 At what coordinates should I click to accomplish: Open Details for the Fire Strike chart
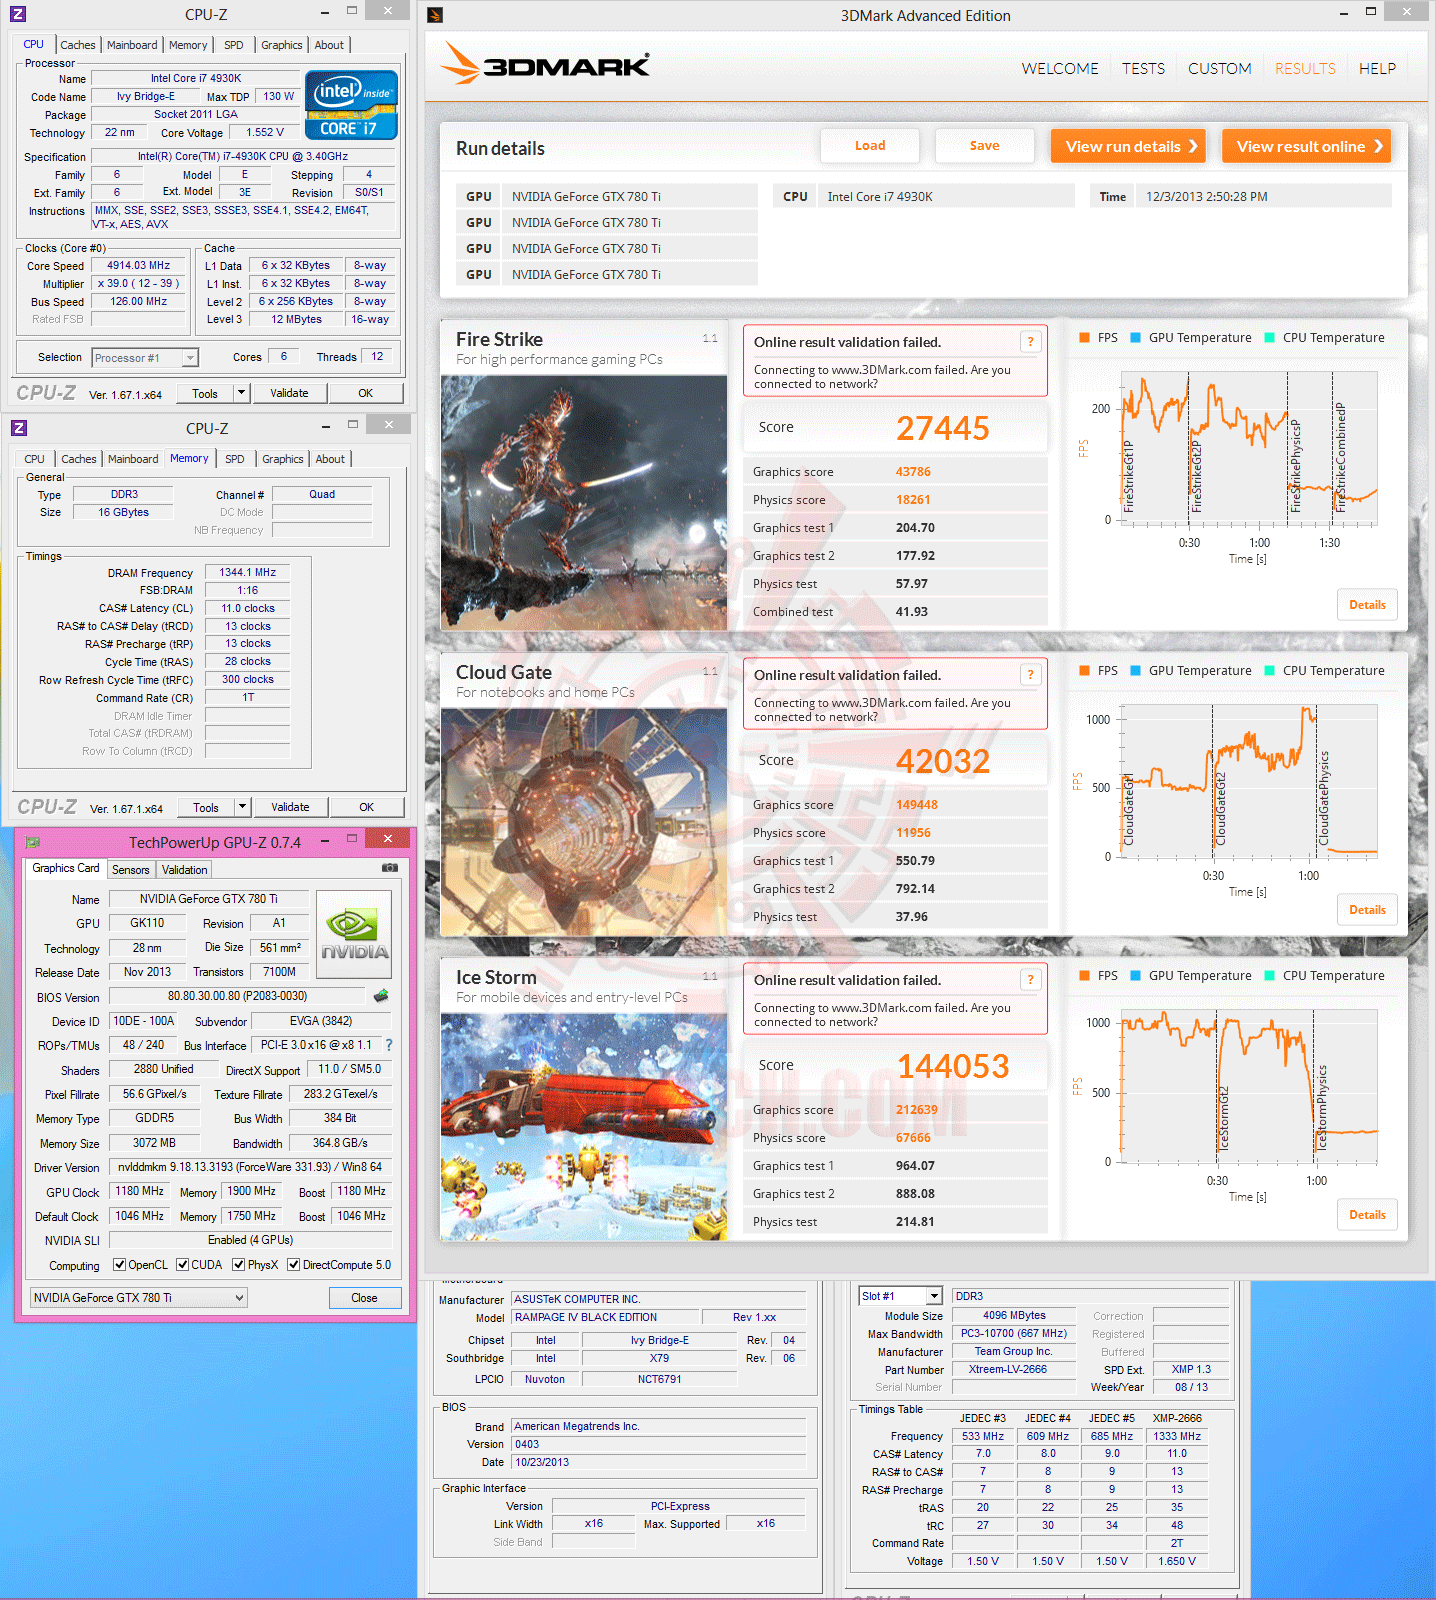1367,605
